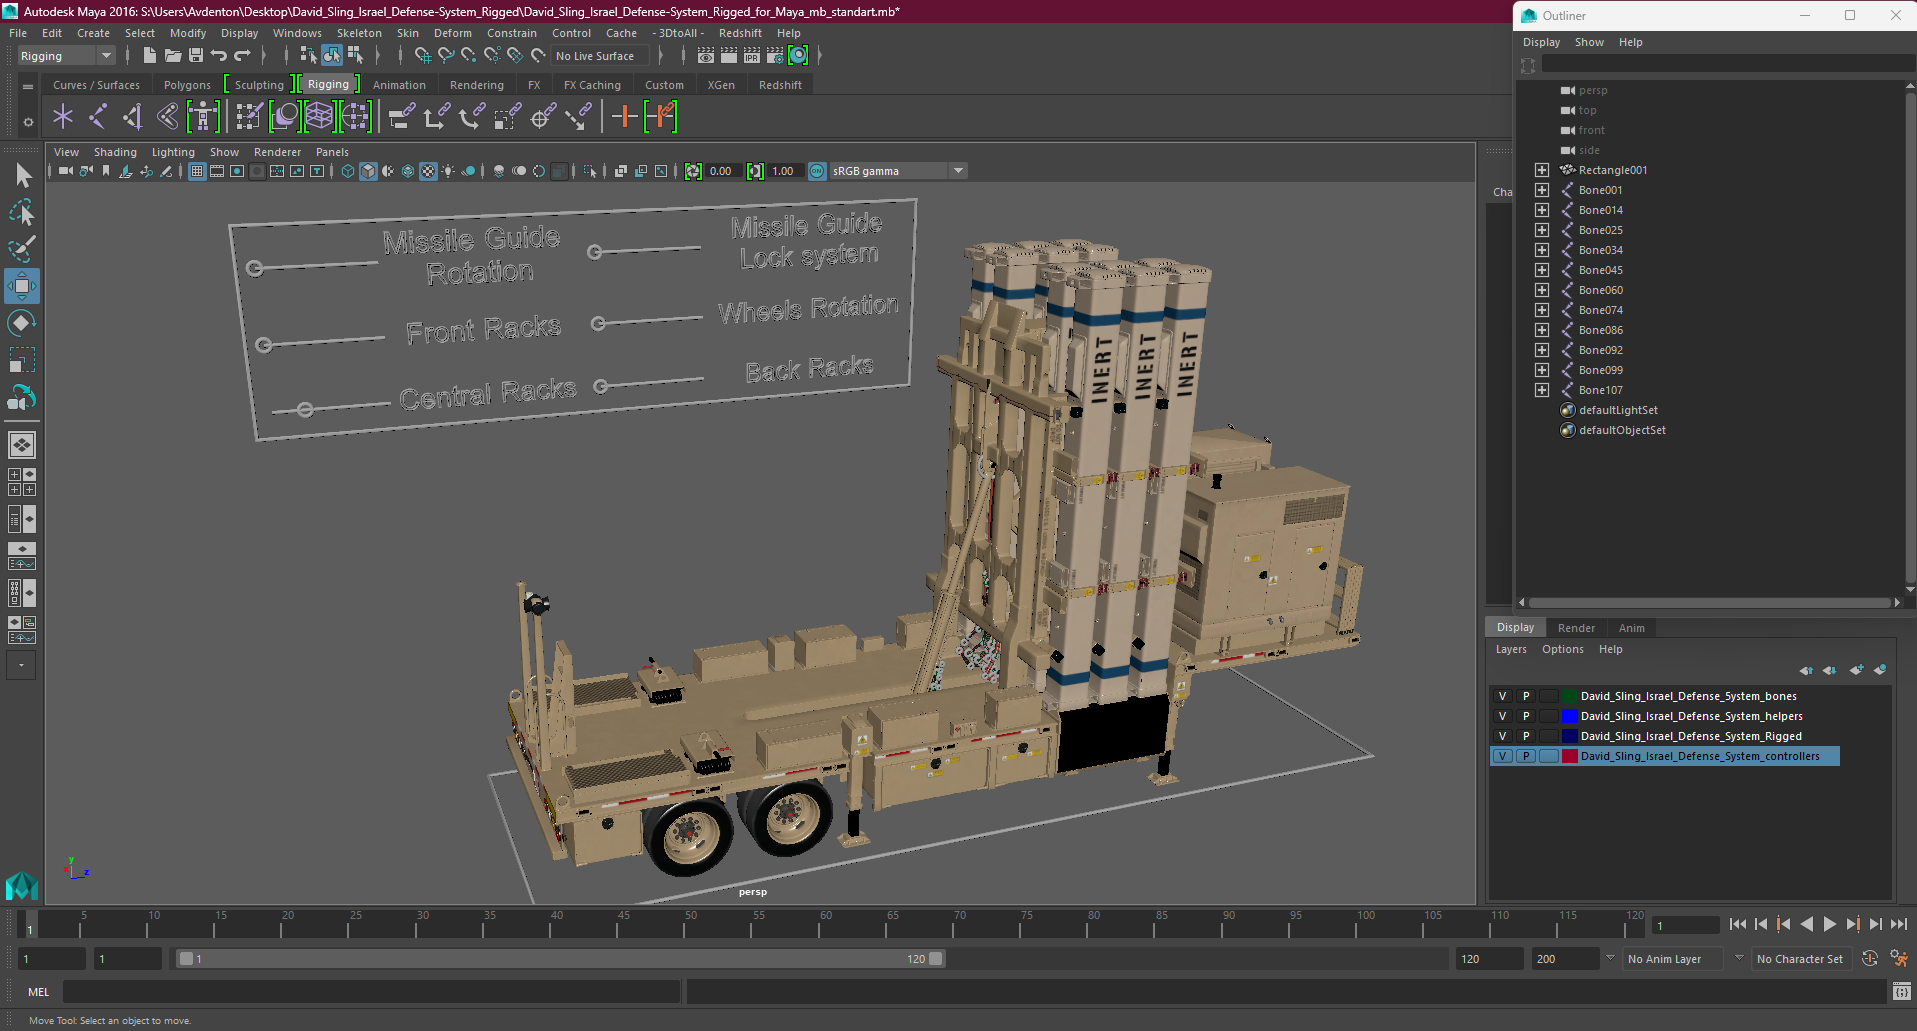Open the Layers menu in layer editor
This screenshot has width=1917, height=1031.
[x=1511, y=649]
